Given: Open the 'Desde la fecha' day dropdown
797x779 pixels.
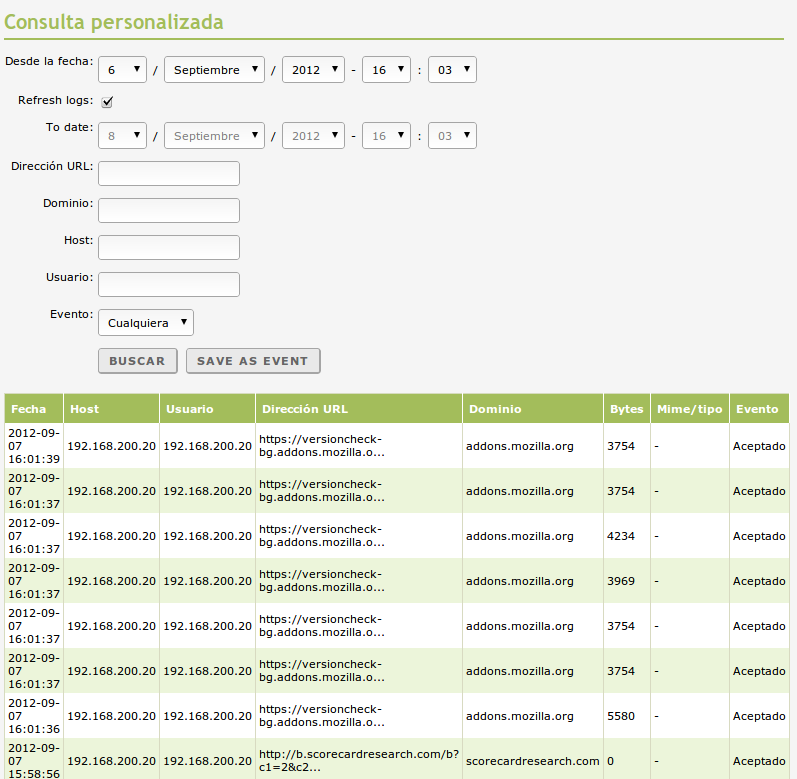Looking at the screenshot, I should pos(122,70).
